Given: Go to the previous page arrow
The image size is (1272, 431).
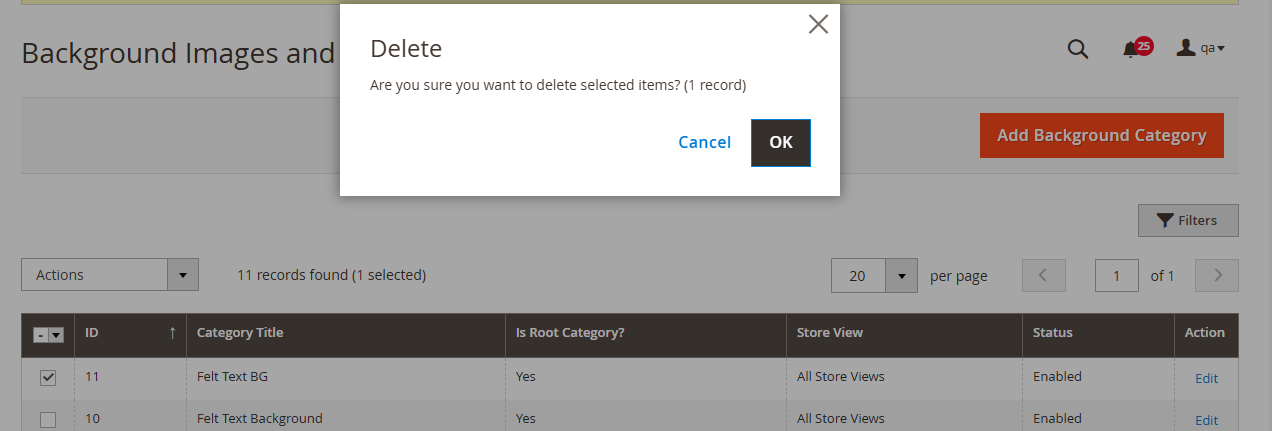Looking at the screenshot, I should [1043, 276].
